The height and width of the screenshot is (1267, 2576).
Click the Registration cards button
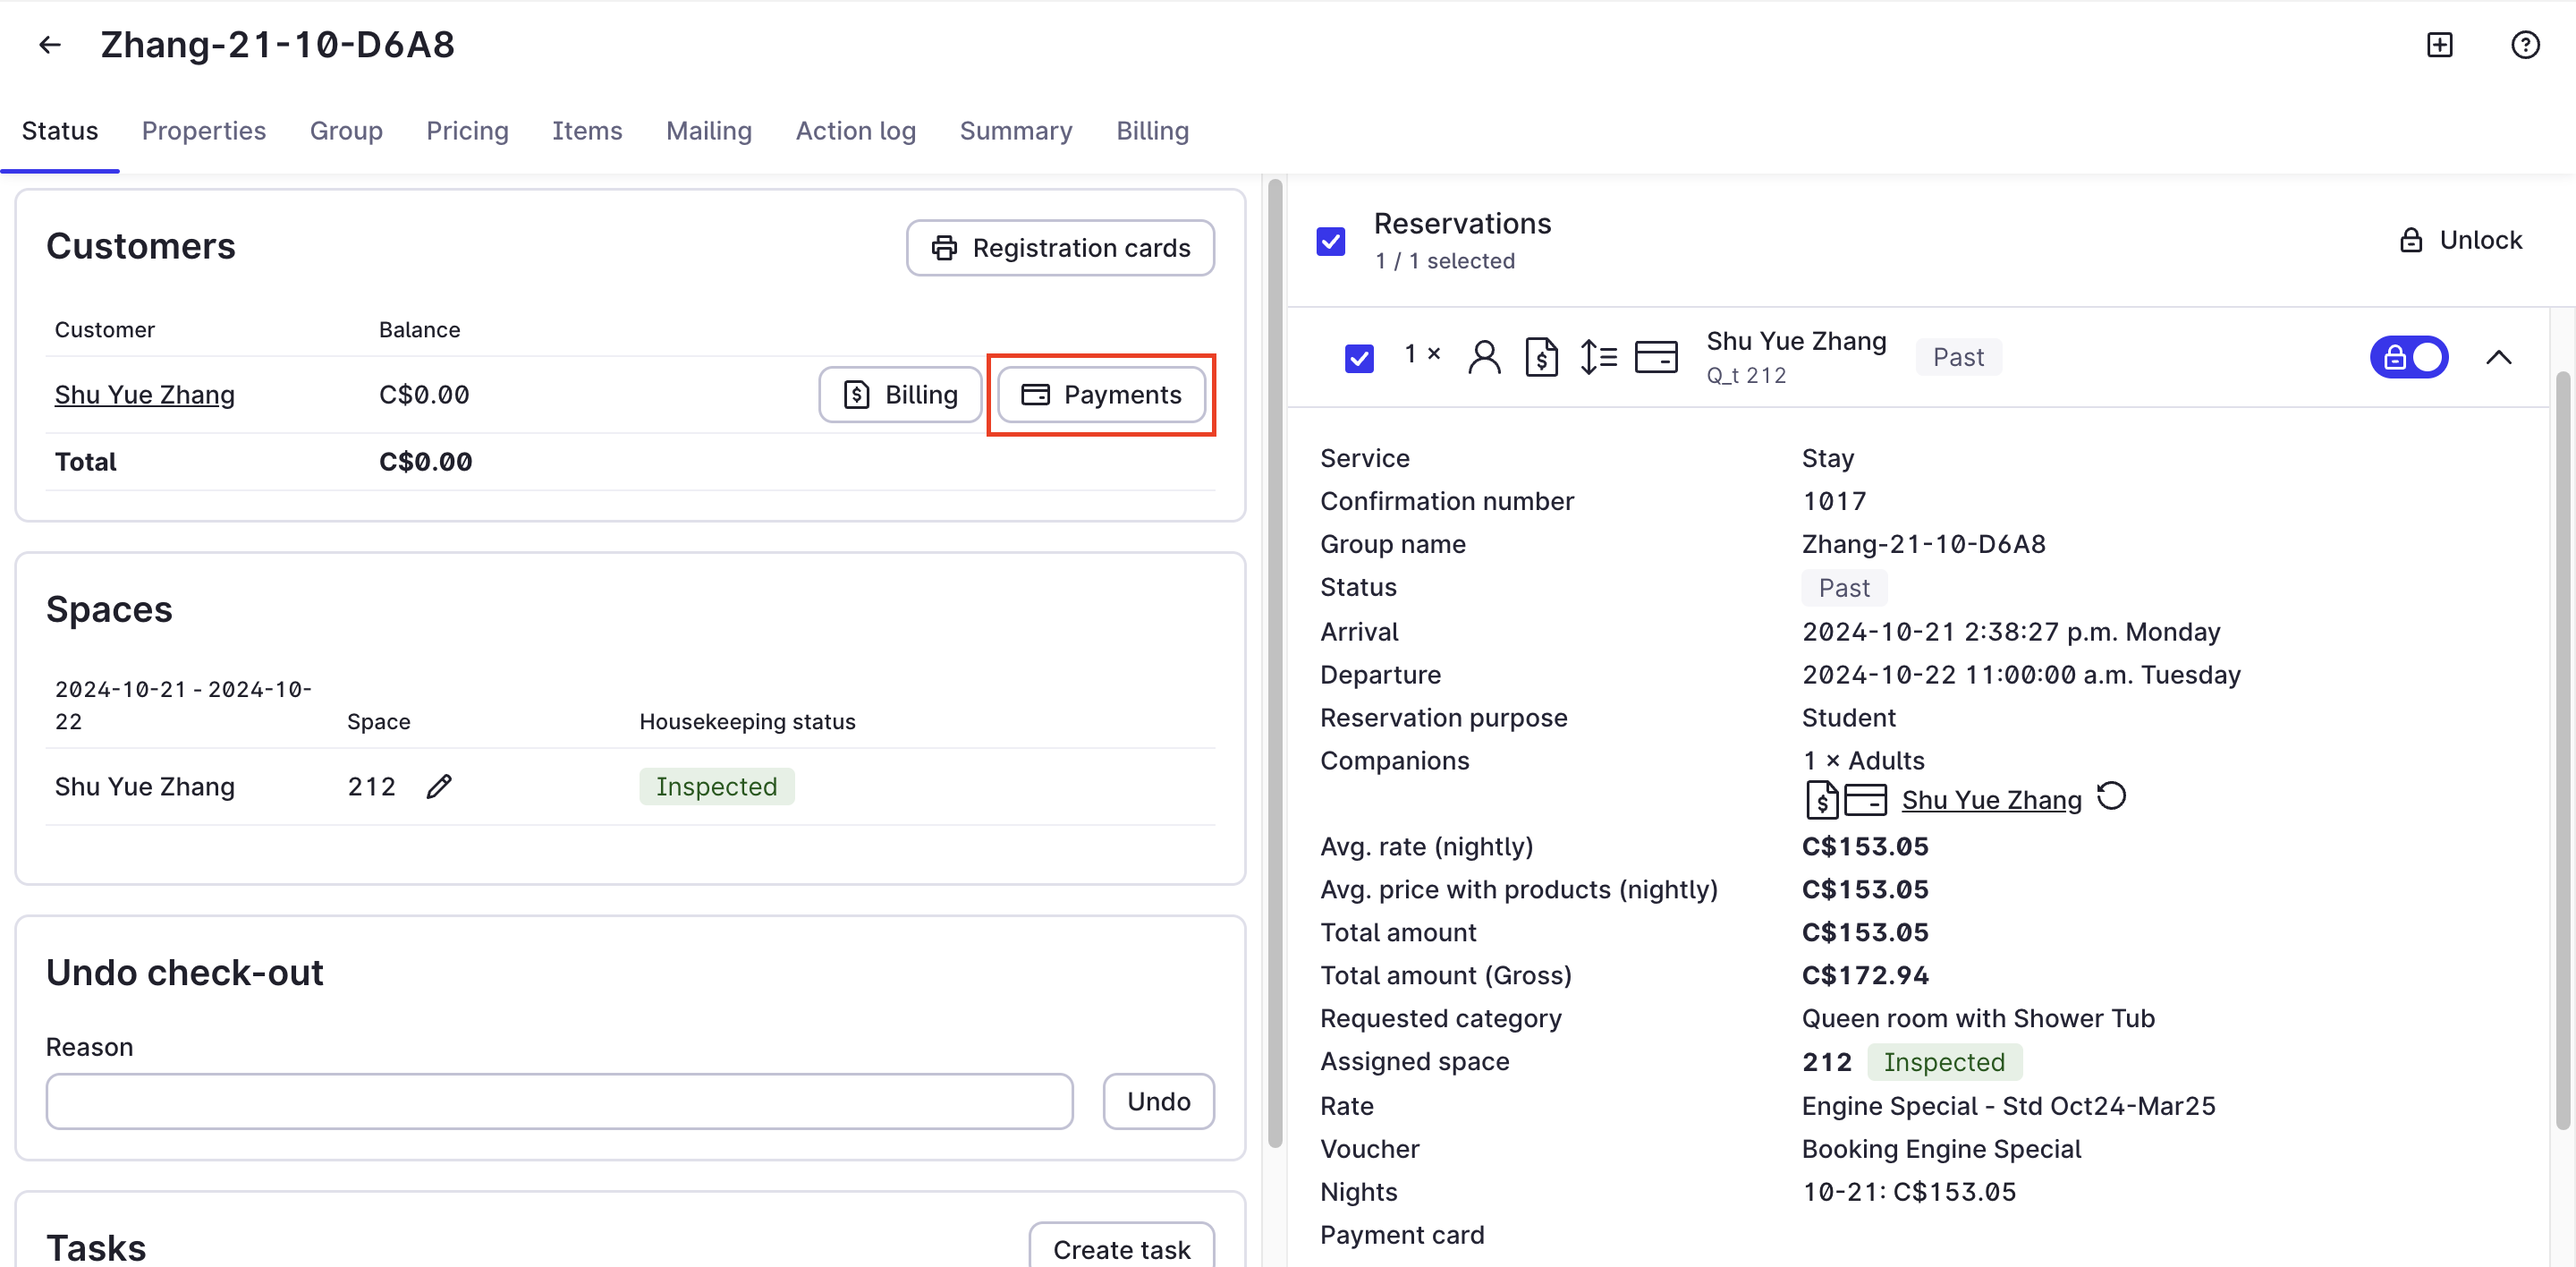[1060, 248]
